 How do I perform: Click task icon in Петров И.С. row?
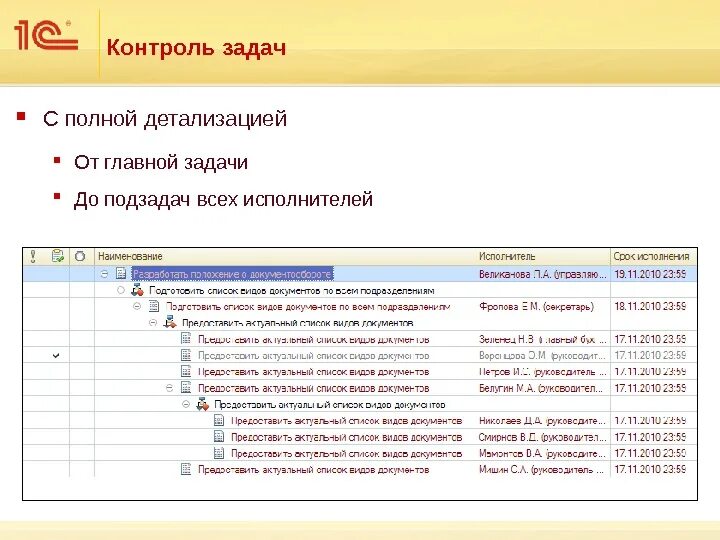pyautogui.click(x=186, y=371)
